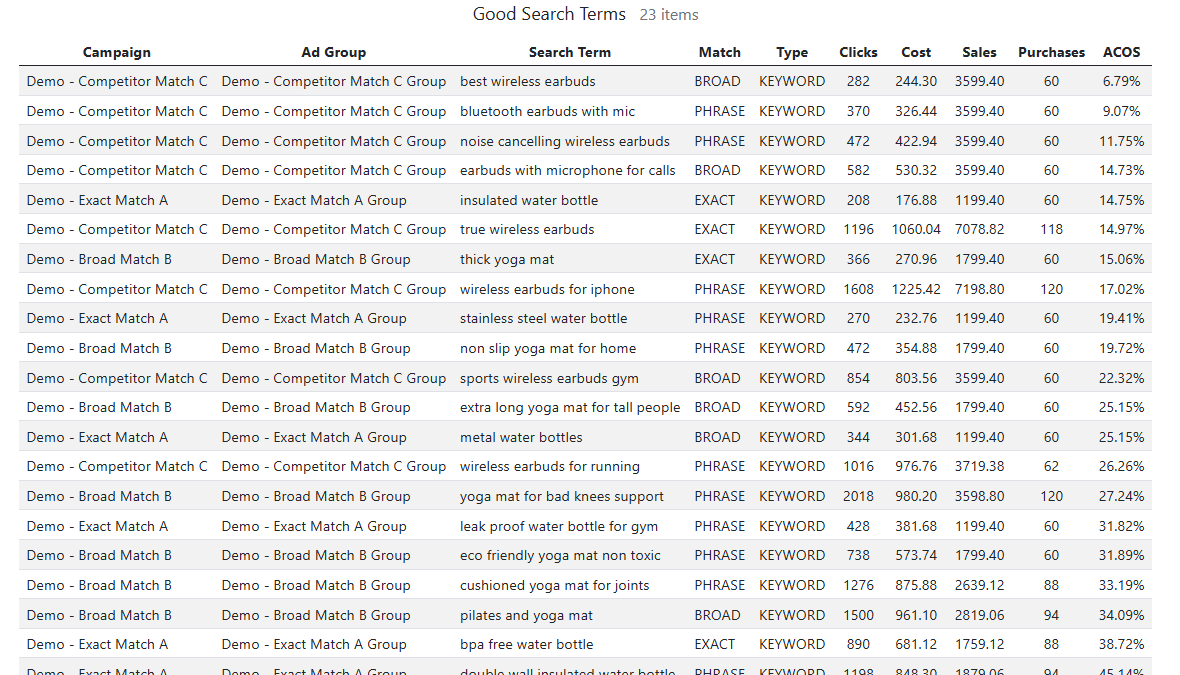This screenshot has height=675, width=1180.
Task: Select the 'true wireless earbuds' row
Action: (x=527, y=229)
